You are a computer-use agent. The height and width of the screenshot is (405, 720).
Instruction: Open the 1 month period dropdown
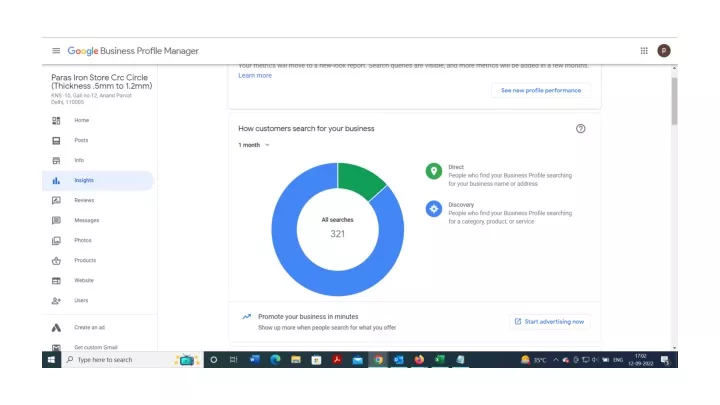coord(253,145)
